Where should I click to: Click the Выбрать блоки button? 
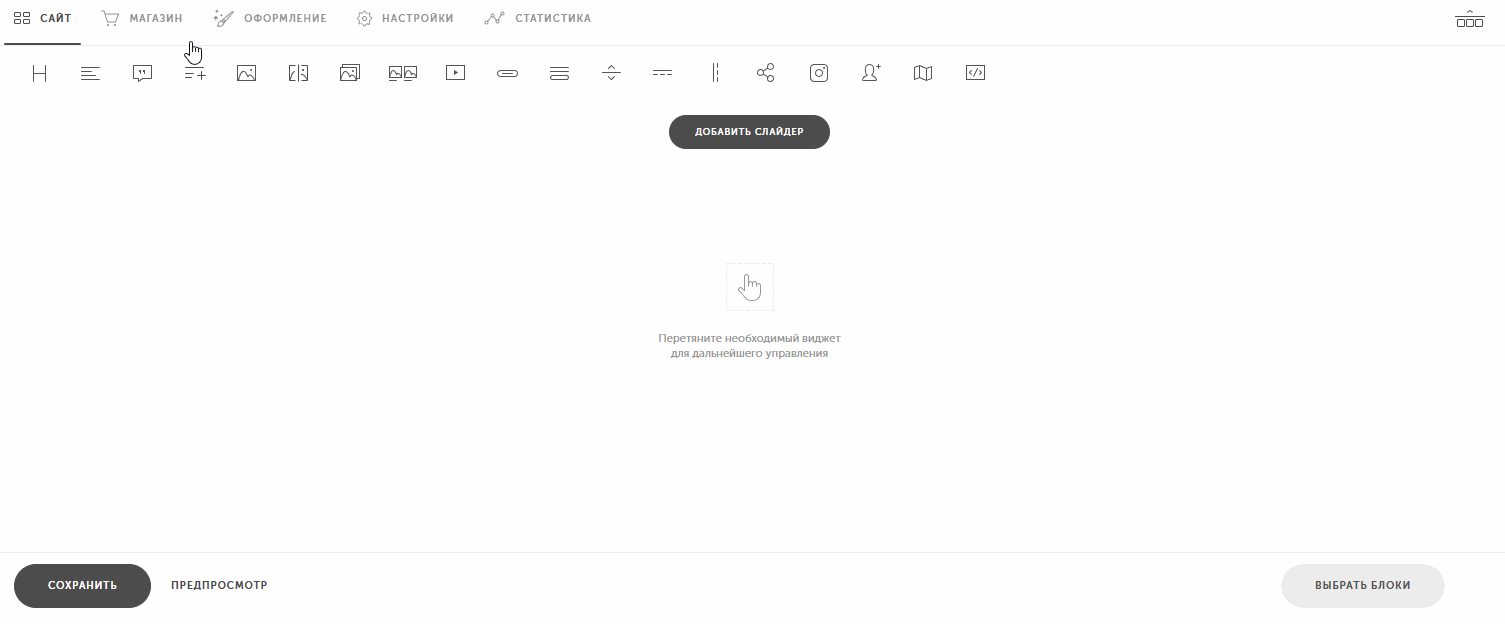(x=1362, y=586)
